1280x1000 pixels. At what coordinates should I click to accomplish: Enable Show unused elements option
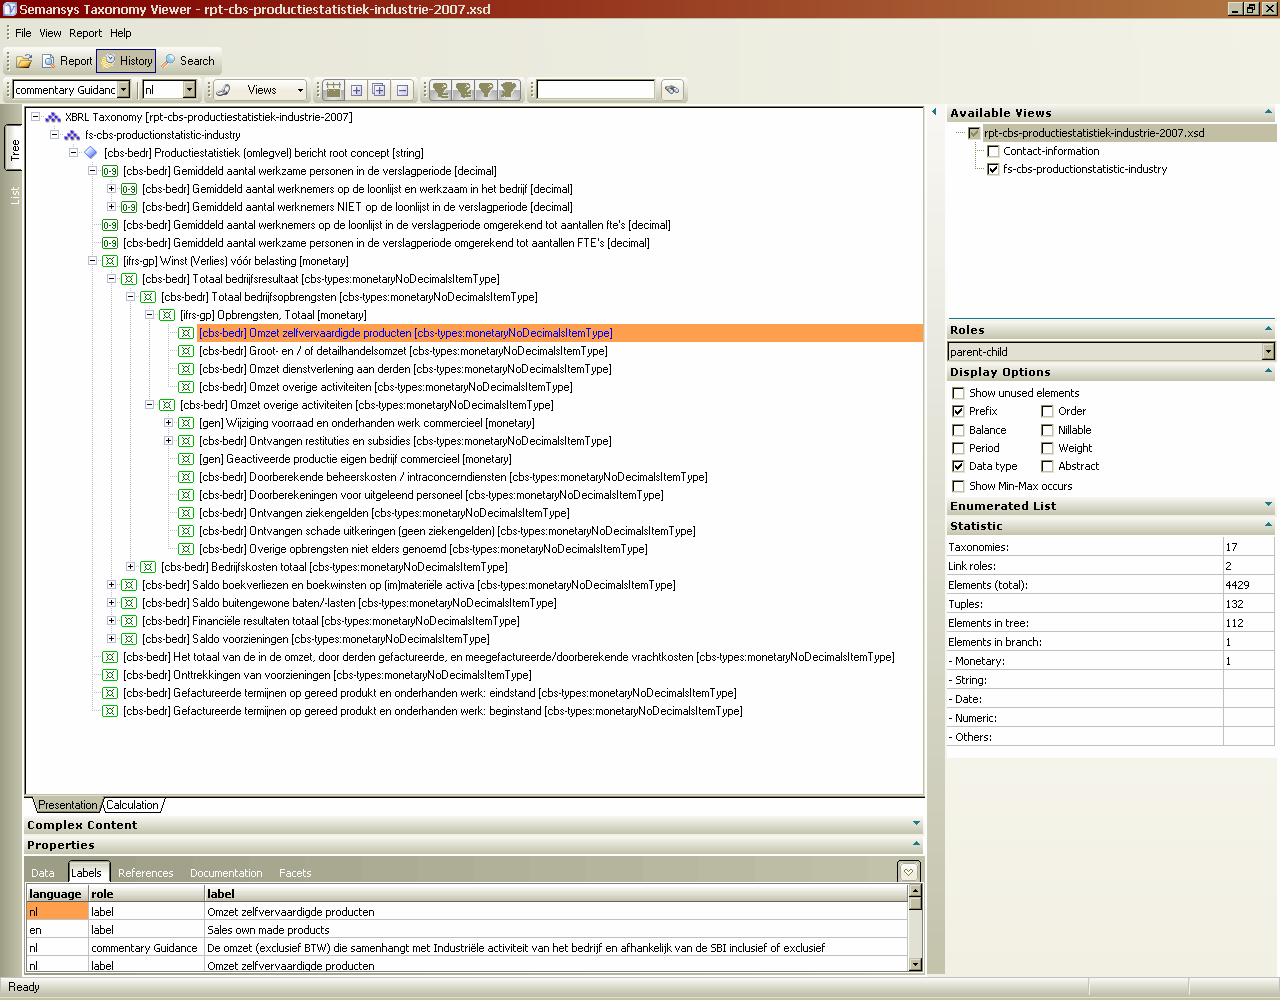(958, 393)
